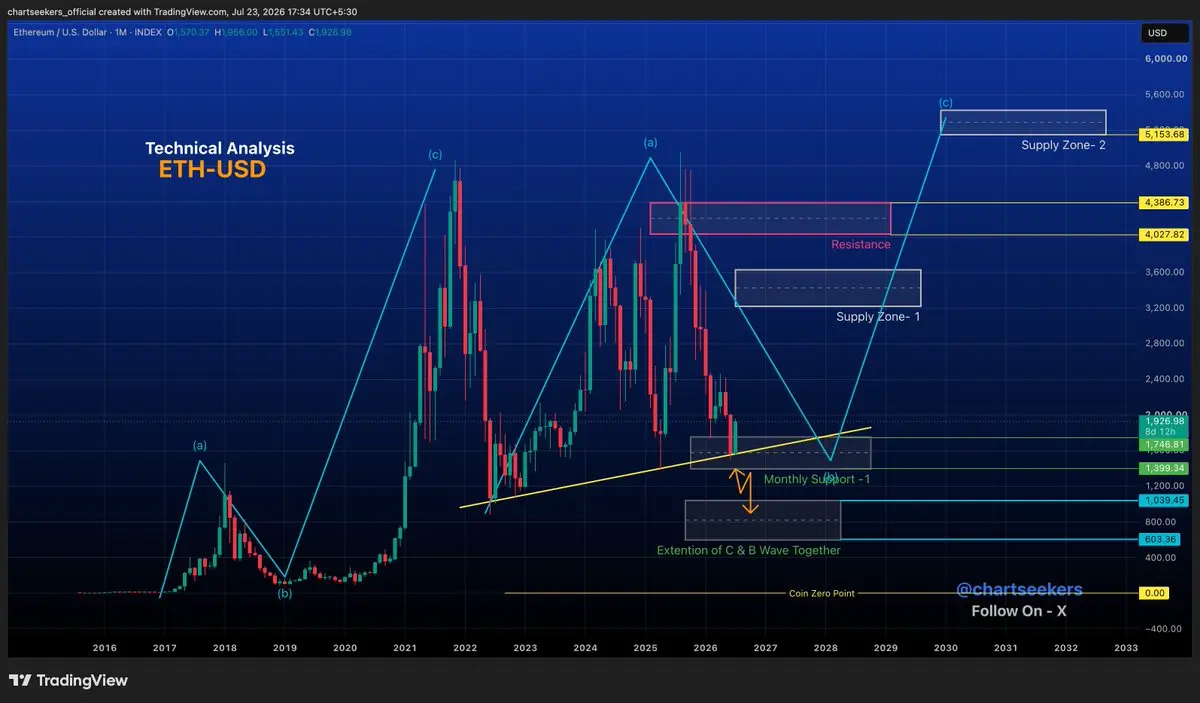Screen dimensions: 1200x703
Task: Click the -400.00 price axis label
Action: pos(1165,628)
